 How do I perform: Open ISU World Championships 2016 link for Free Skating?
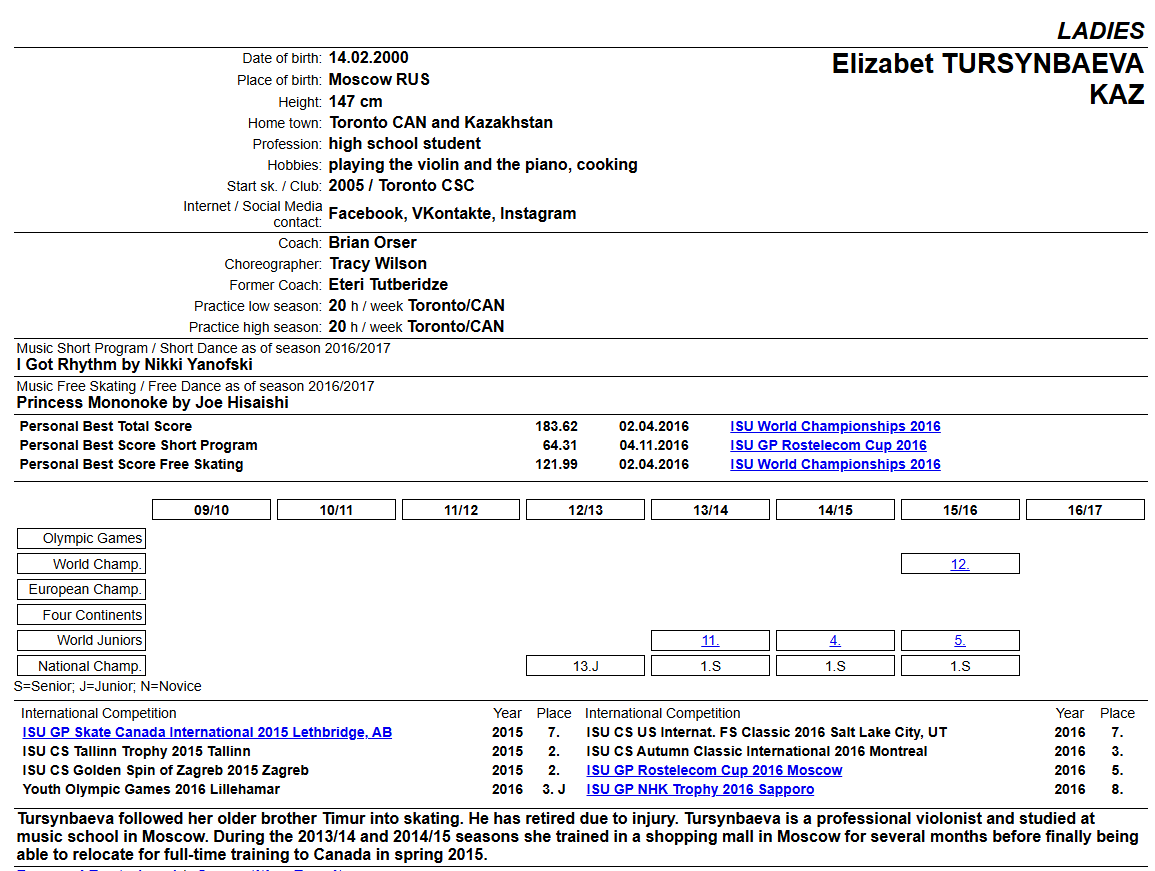pyautogui.click(x=835, y=464)
